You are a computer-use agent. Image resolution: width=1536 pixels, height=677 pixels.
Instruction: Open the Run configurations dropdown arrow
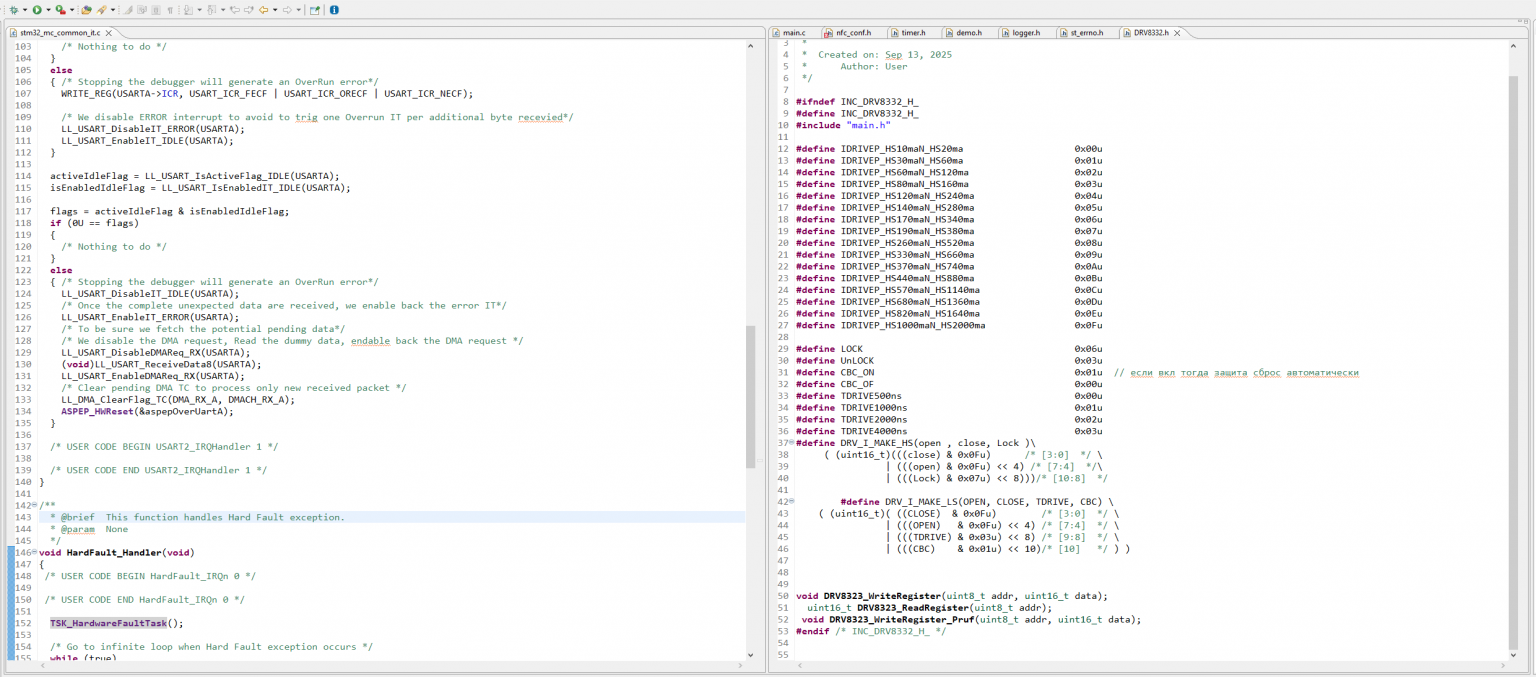point(47,10)
